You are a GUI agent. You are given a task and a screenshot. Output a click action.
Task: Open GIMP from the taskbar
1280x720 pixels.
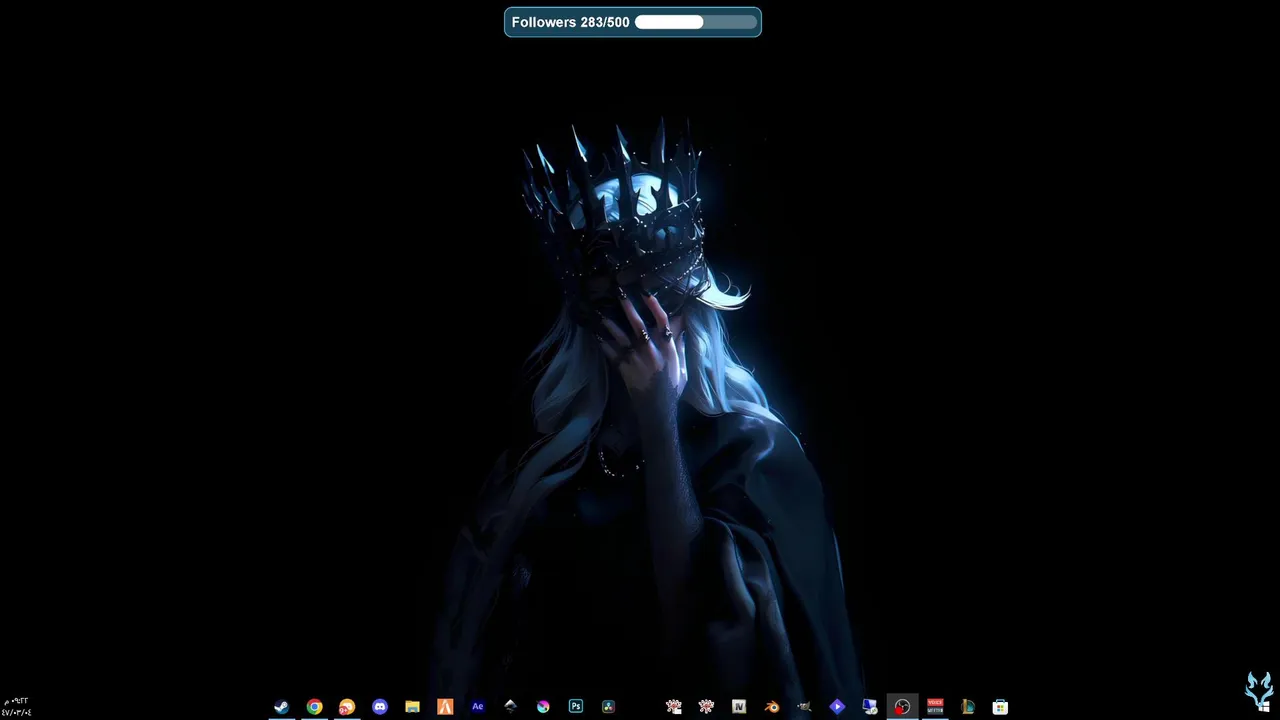click(x=804, y=706)
